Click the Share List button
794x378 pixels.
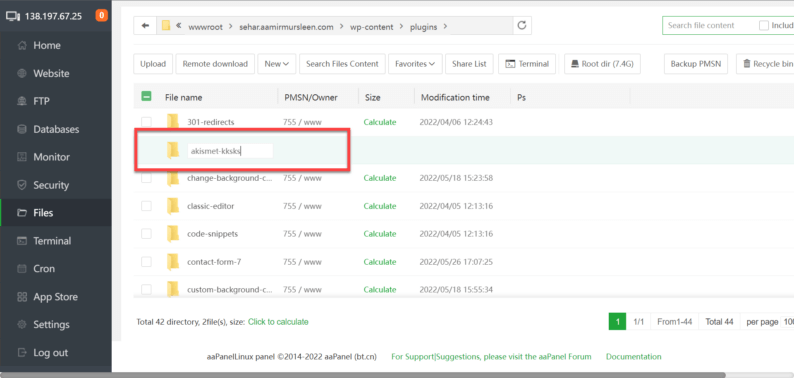469,64
